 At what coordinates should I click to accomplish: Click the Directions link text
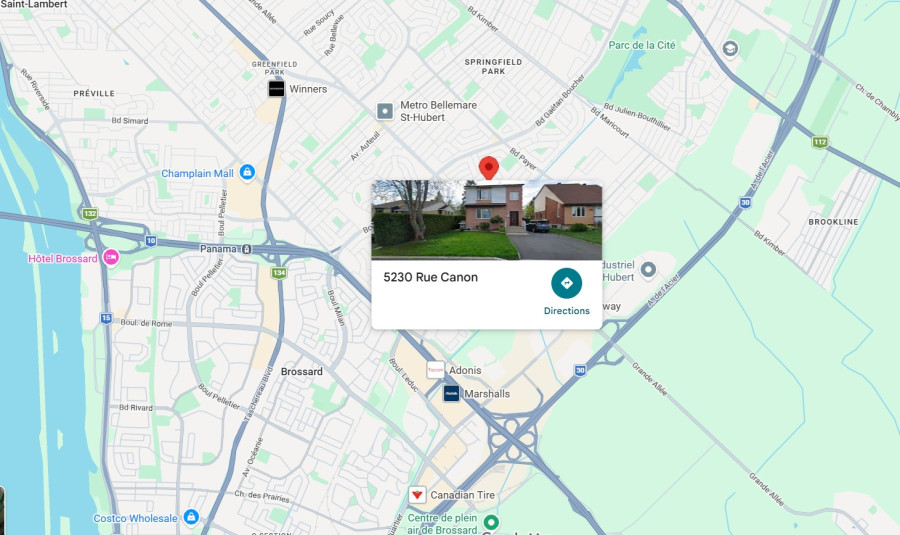click(567, 311)
